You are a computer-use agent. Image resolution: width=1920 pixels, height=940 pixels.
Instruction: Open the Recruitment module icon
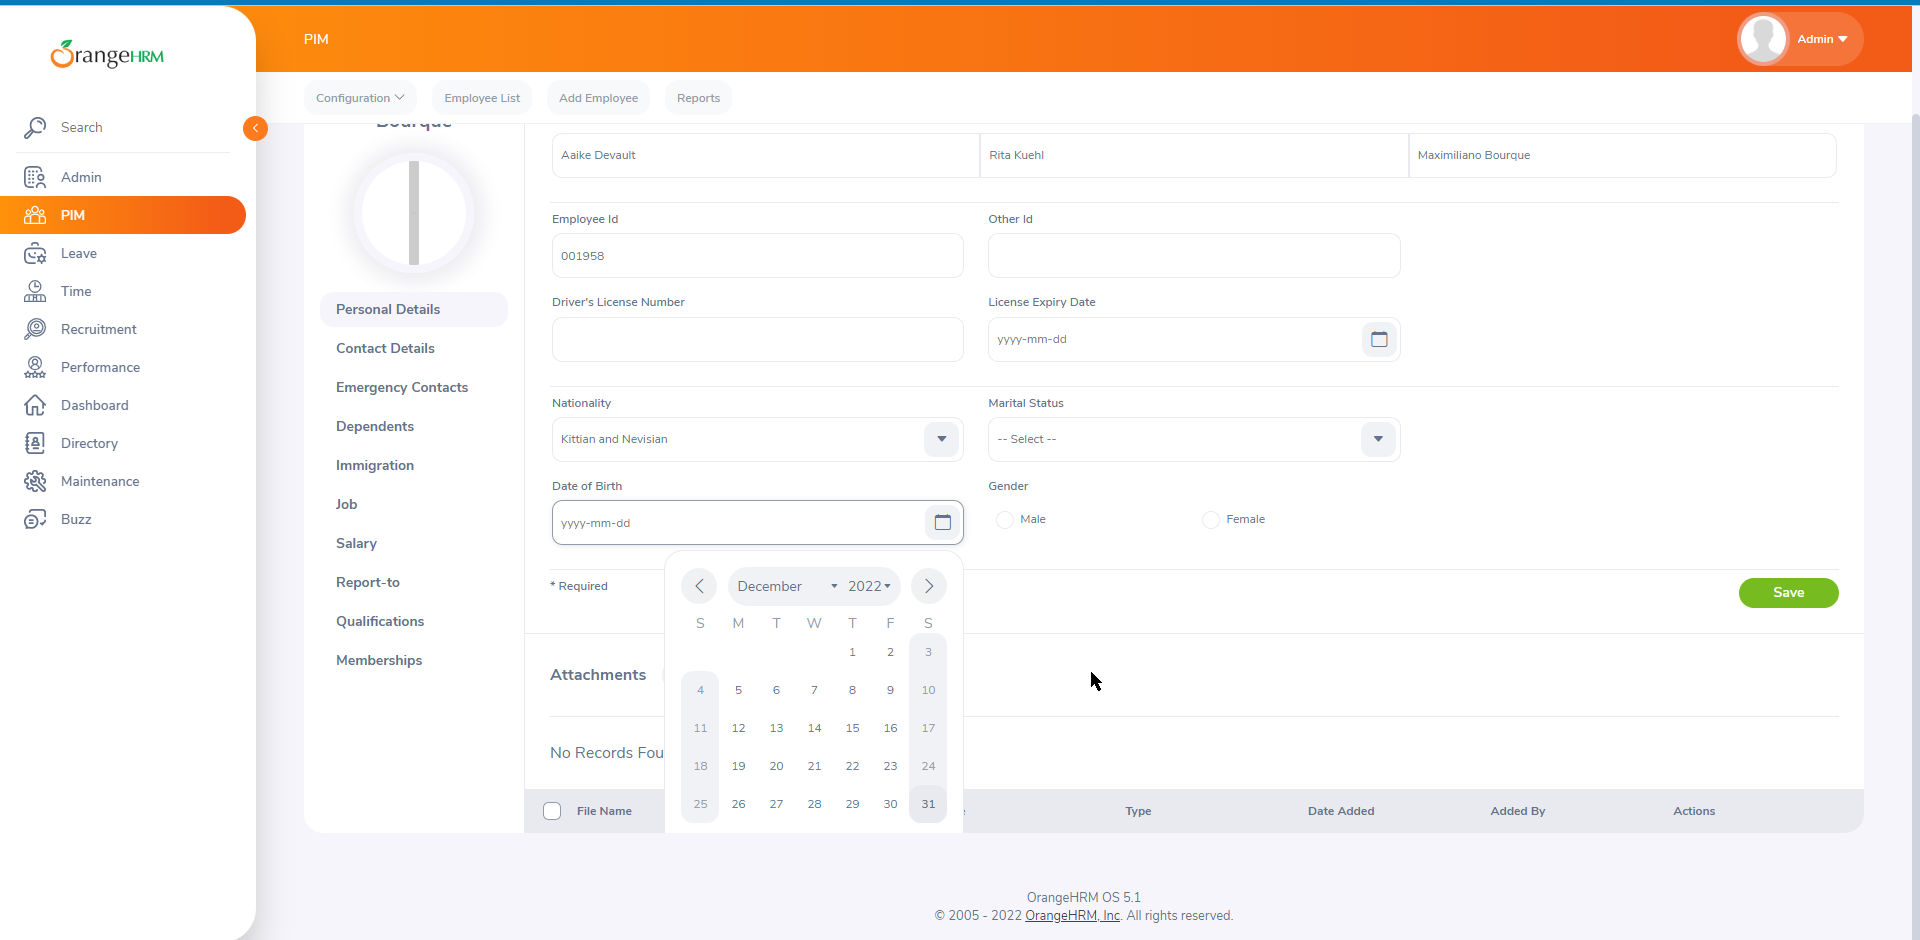(x=36, y=329)
